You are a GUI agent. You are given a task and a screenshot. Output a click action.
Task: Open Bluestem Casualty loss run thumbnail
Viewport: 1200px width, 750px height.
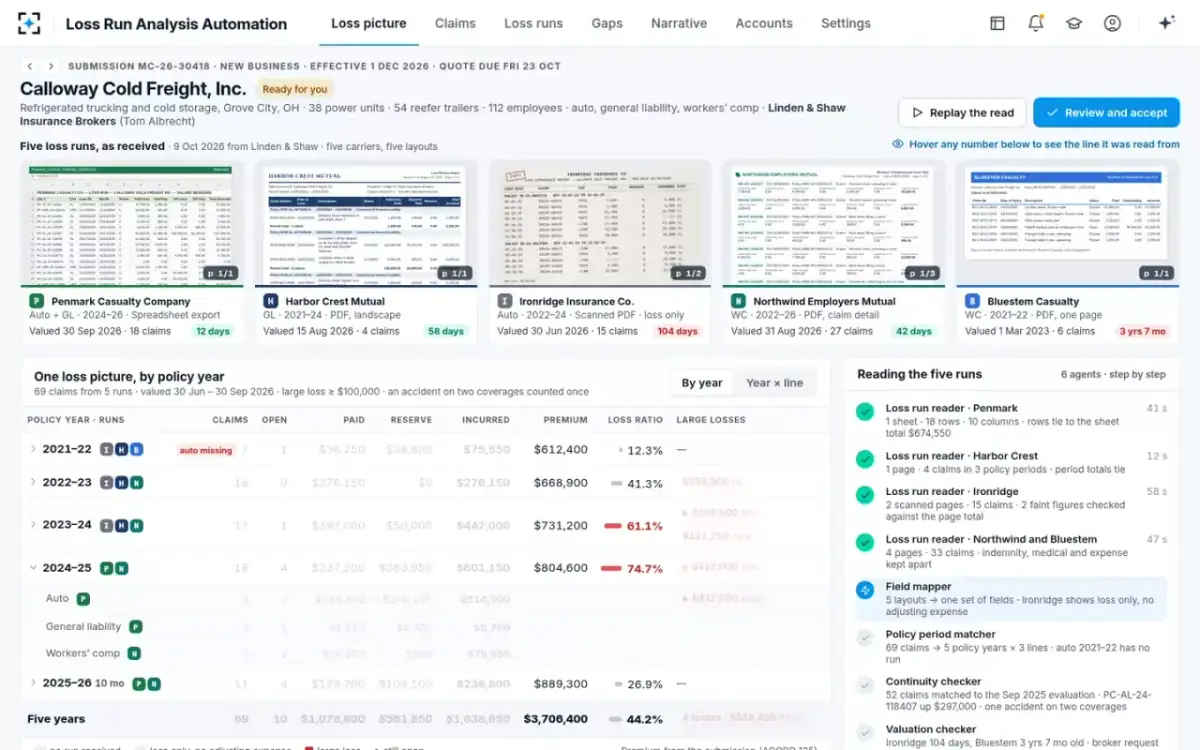coord(1068,224)
